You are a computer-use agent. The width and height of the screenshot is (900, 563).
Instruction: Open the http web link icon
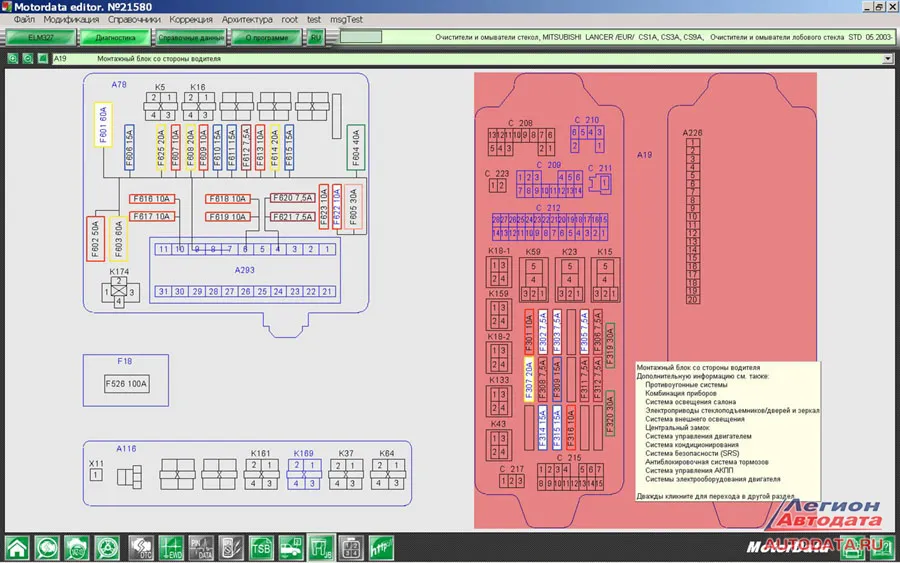coord(381,548)
